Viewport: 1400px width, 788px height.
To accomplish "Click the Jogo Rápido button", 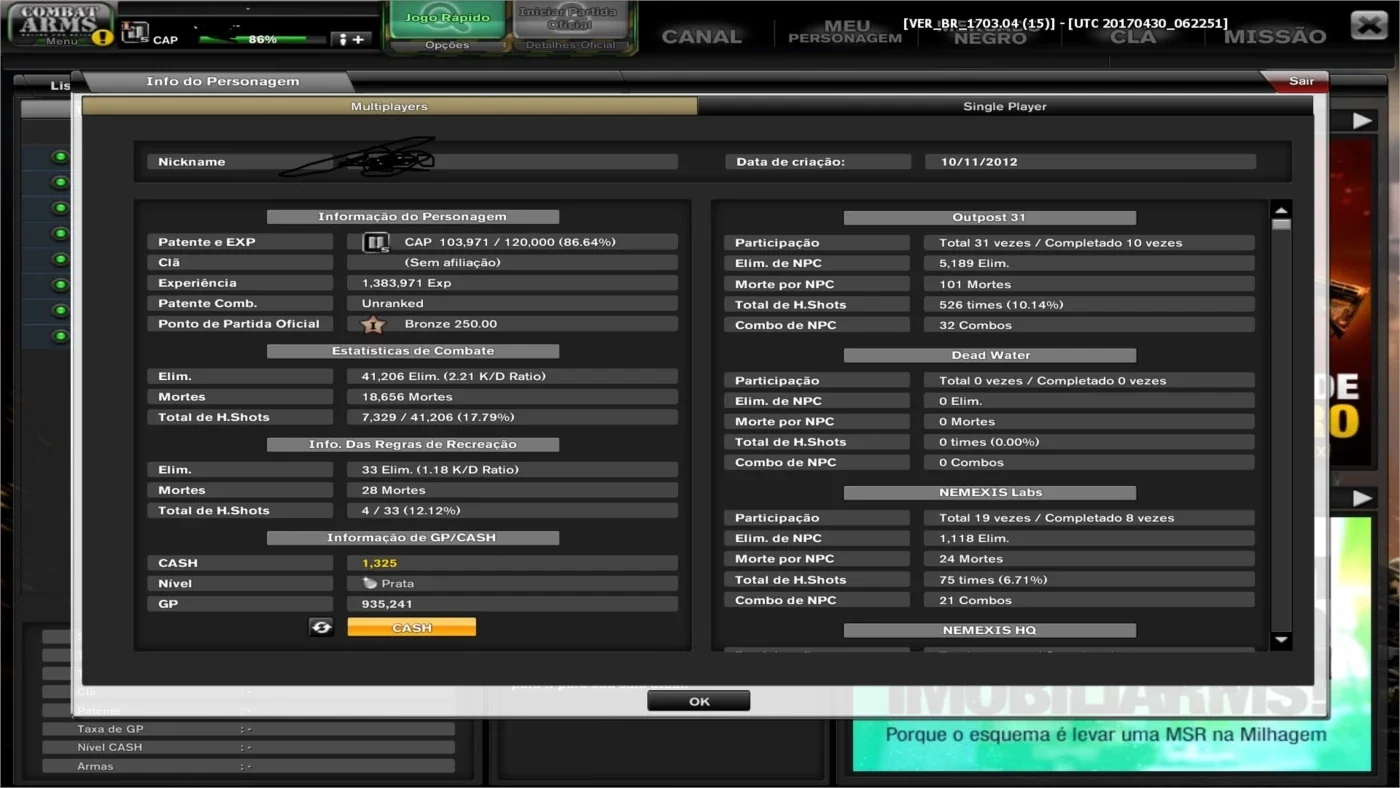I will tap(447, 20).
